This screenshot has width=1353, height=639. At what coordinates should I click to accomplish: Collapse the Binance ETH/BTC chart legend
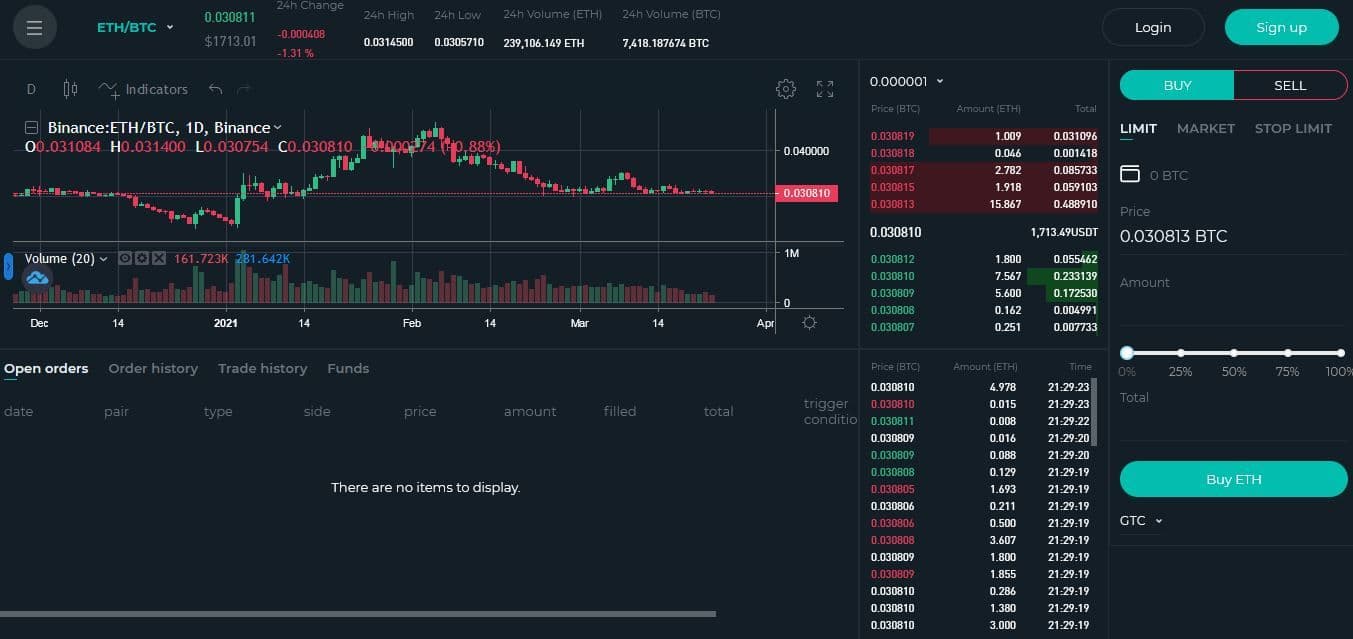pyautogui.click(x=31, y=128)
